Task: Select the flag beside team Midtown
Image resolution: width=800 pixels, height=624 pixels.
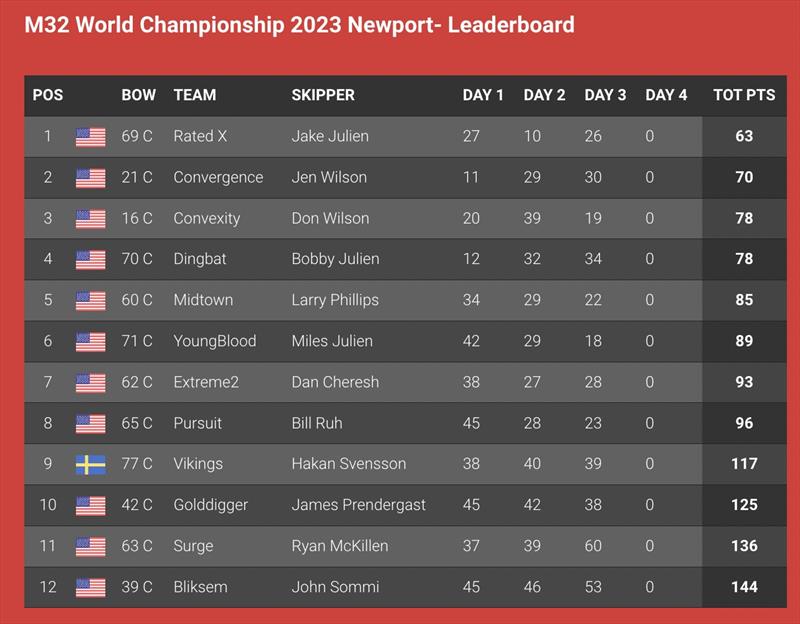Action: click(91, 301)
